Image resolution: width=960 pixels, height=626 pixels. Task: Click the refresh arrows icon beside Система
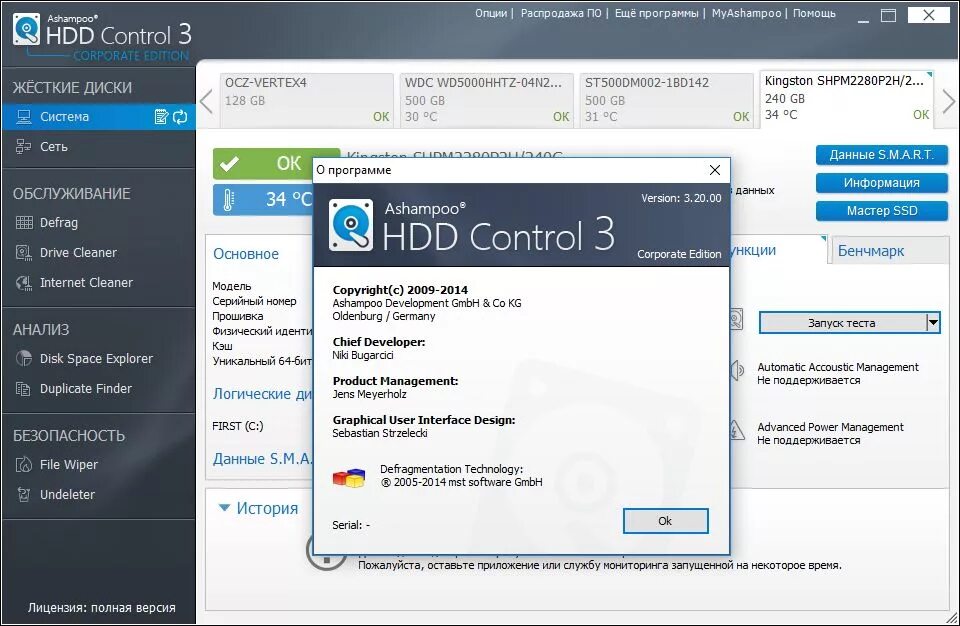tap(180, 116)
